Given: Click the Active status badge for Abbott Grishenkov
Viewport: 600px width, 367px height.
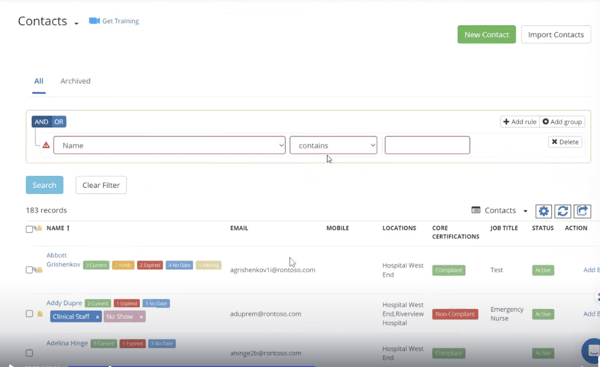Looking at the screenshot, I should point(543,270).
